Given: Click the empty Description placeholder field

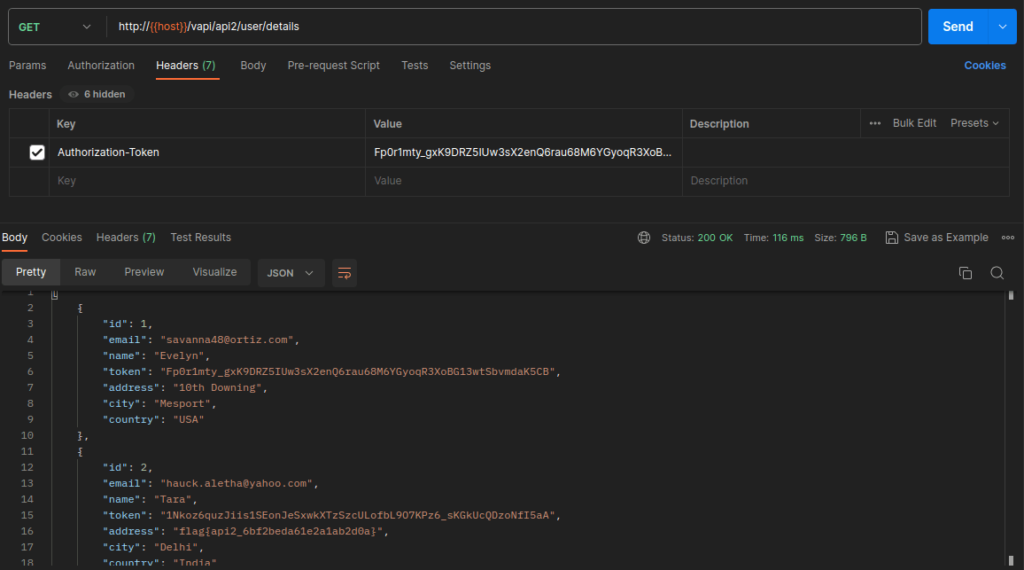Looking at the screenshot, I should 845,181.
